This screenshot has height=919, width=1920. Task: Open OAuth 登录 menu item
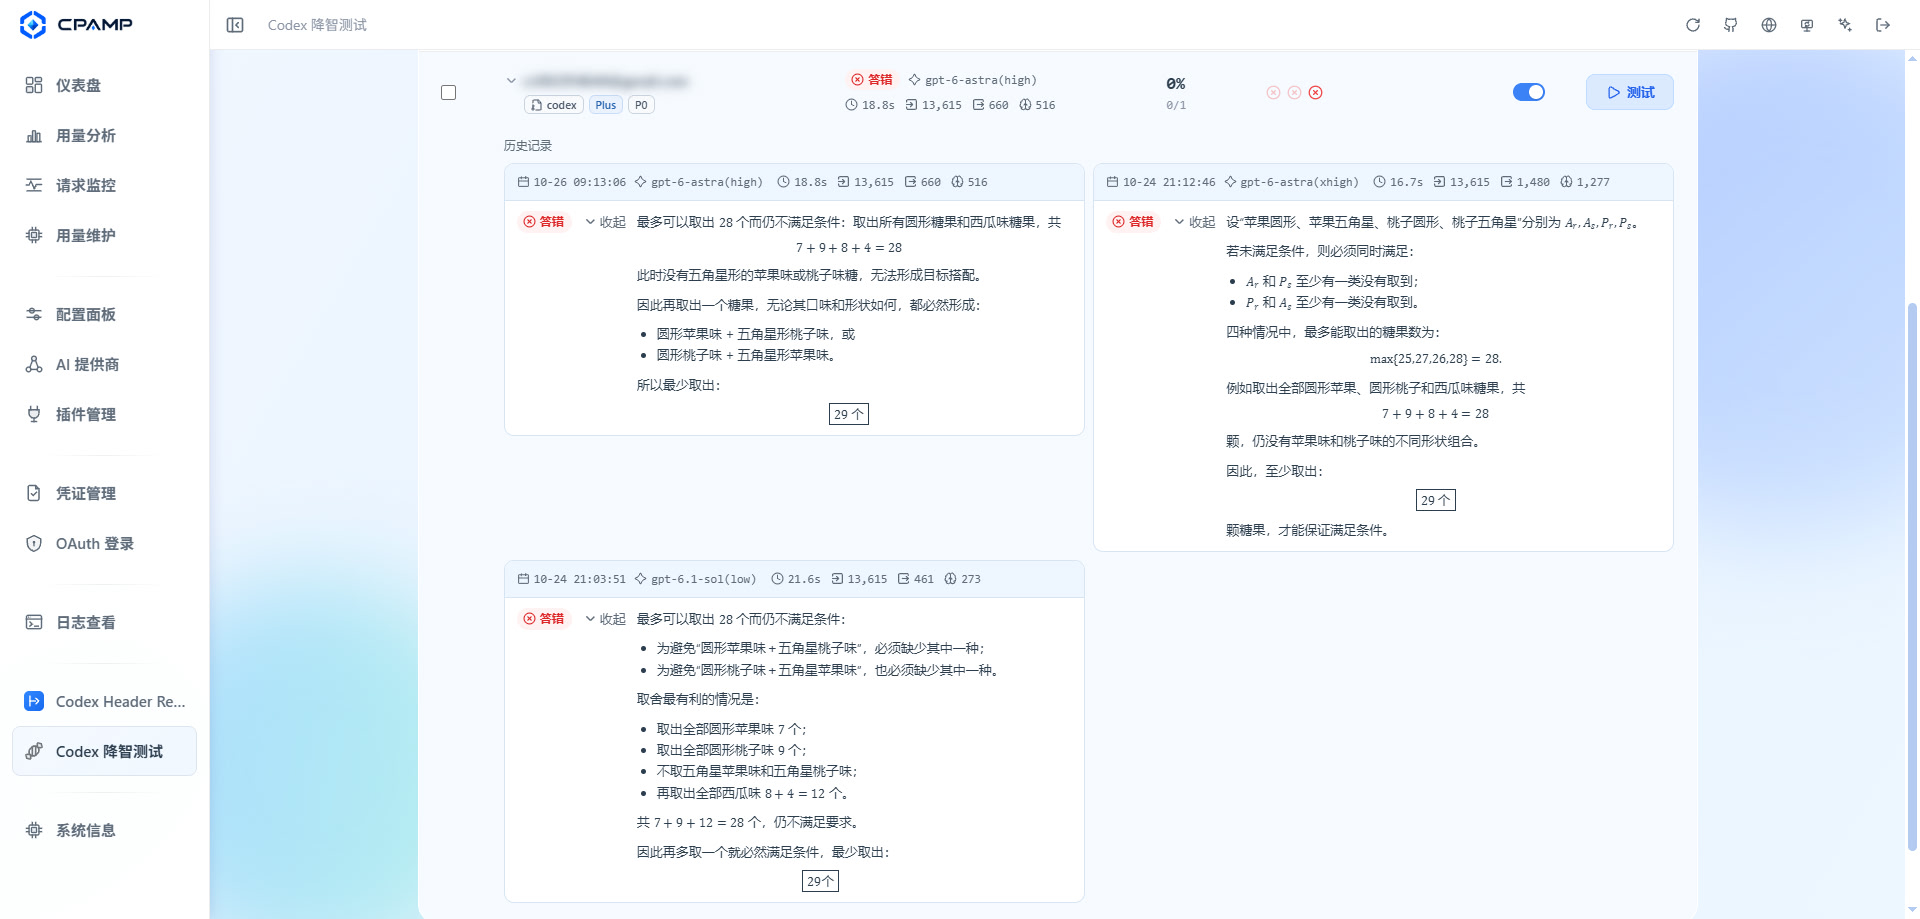[104, 543]
